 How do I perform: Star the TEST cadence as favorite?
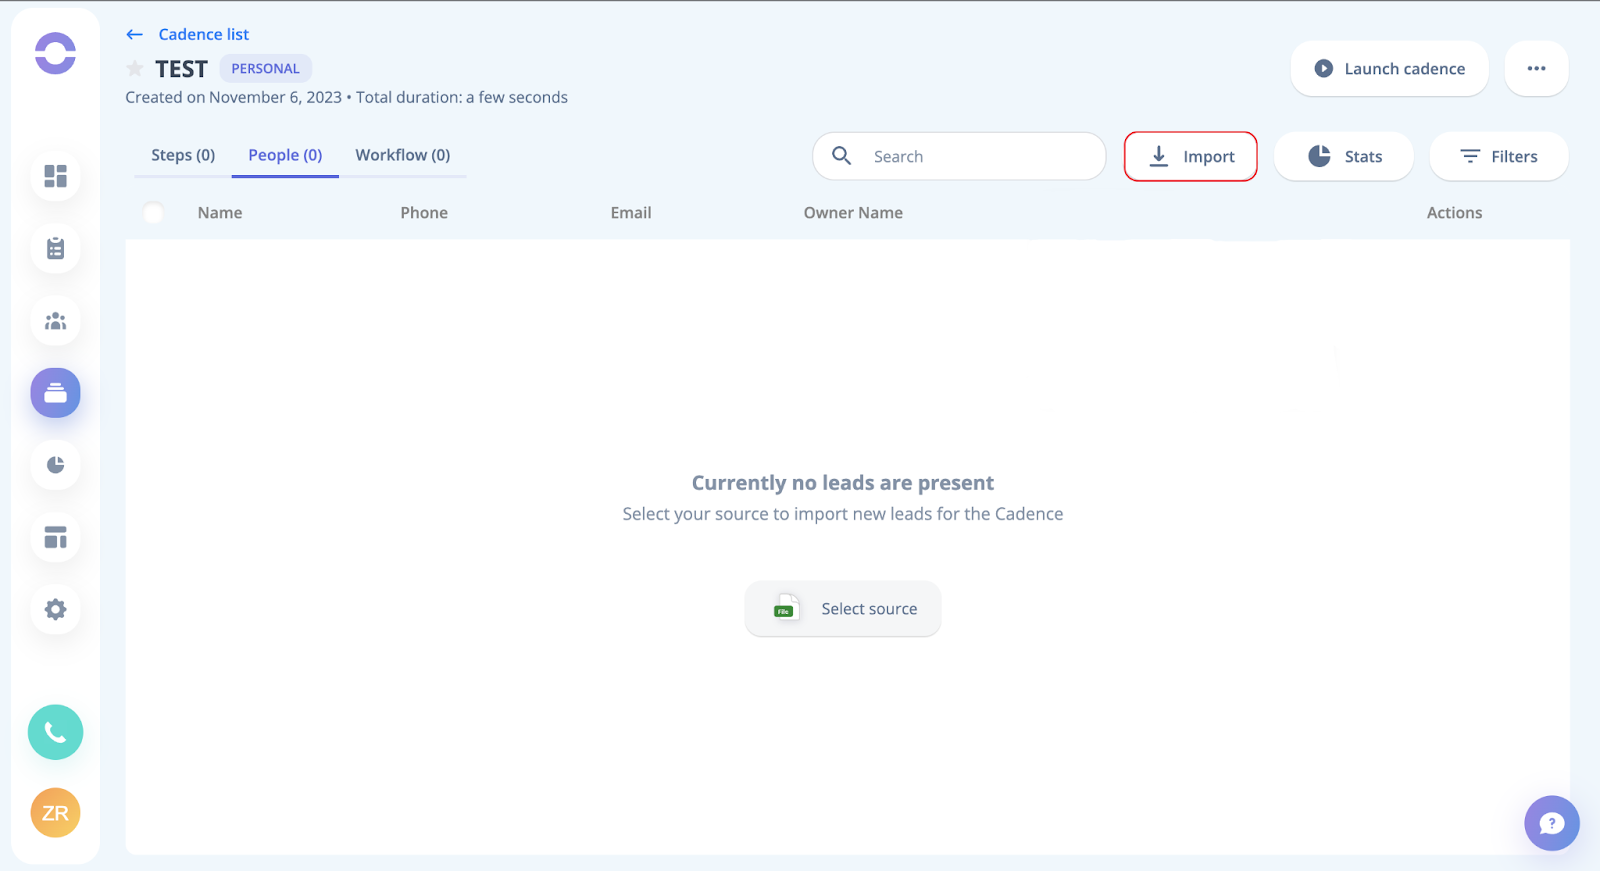coord(135,69)
